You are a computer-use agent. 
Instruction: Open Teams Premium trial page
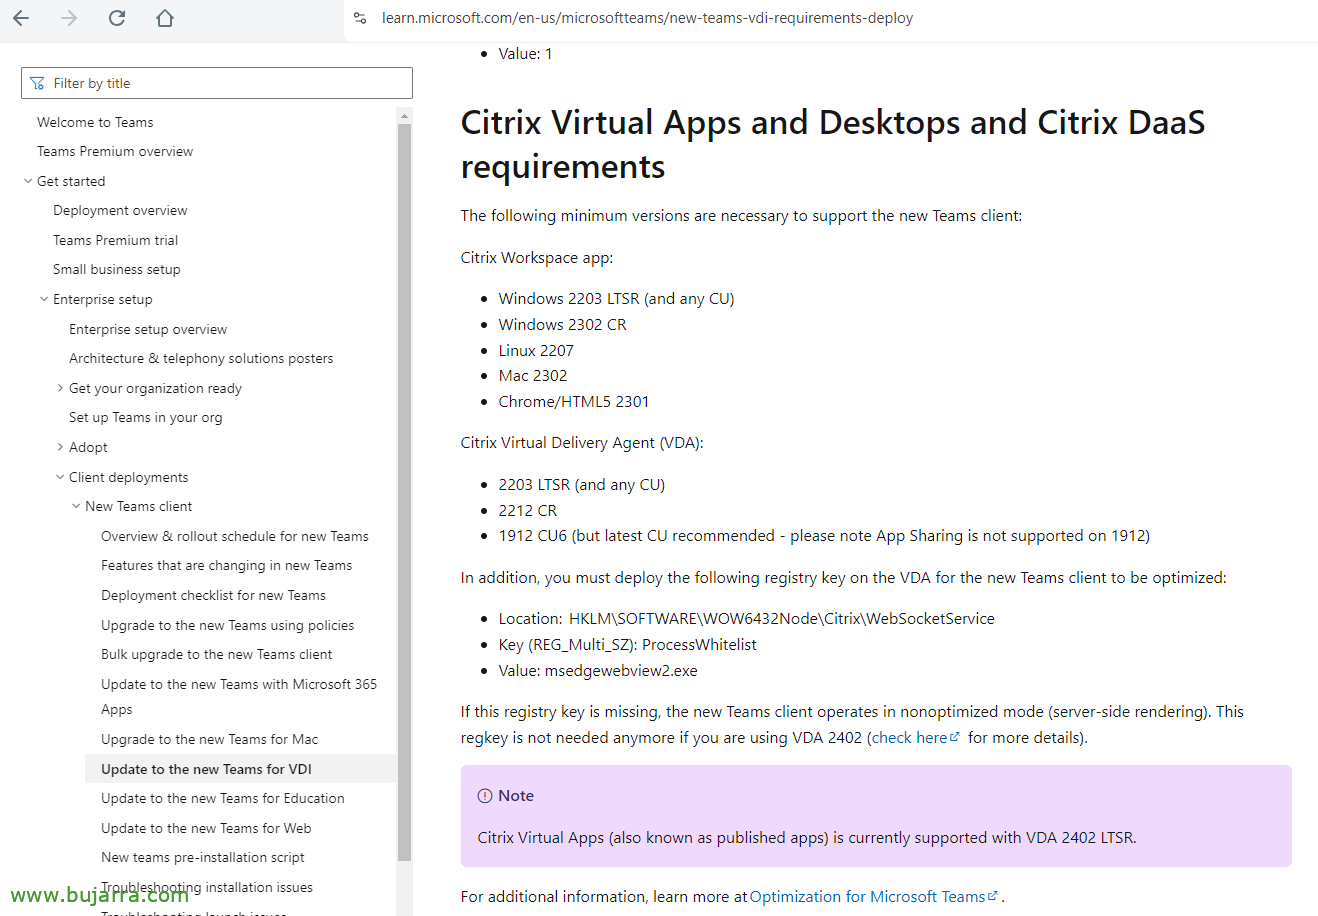tap(115, 240)
